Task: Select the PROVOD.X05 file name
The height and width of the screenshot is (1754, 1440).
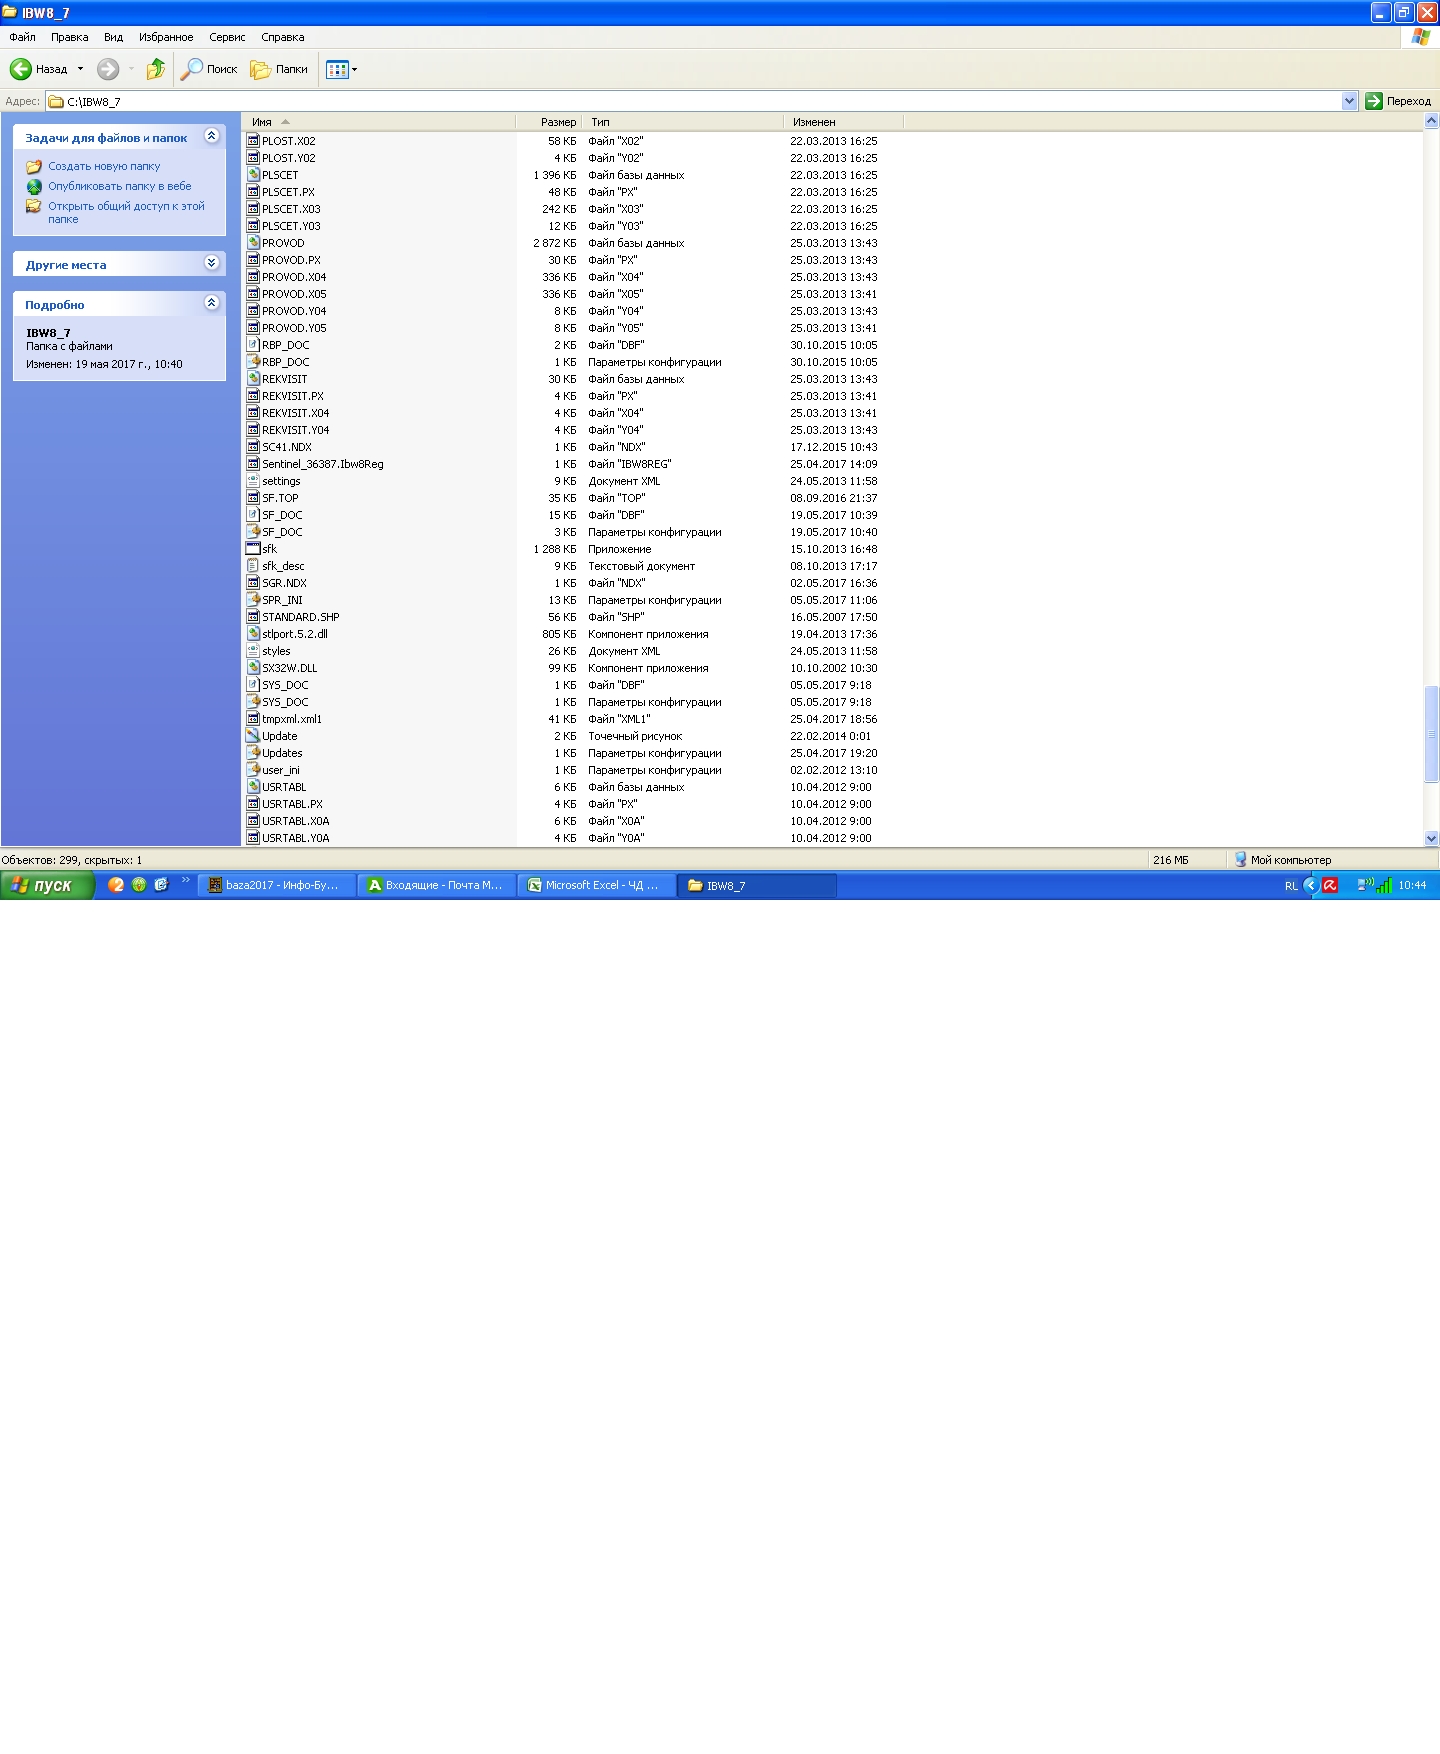Action: (294, 294)
